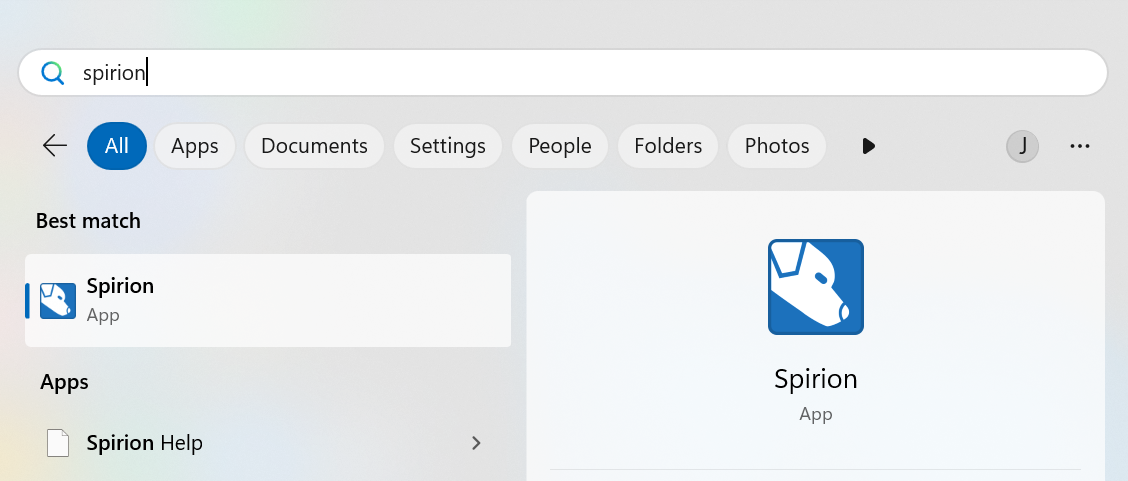1128x481 pixels.
Task: Open the three-dot options menu
Action: click(x=1079, y=146)
